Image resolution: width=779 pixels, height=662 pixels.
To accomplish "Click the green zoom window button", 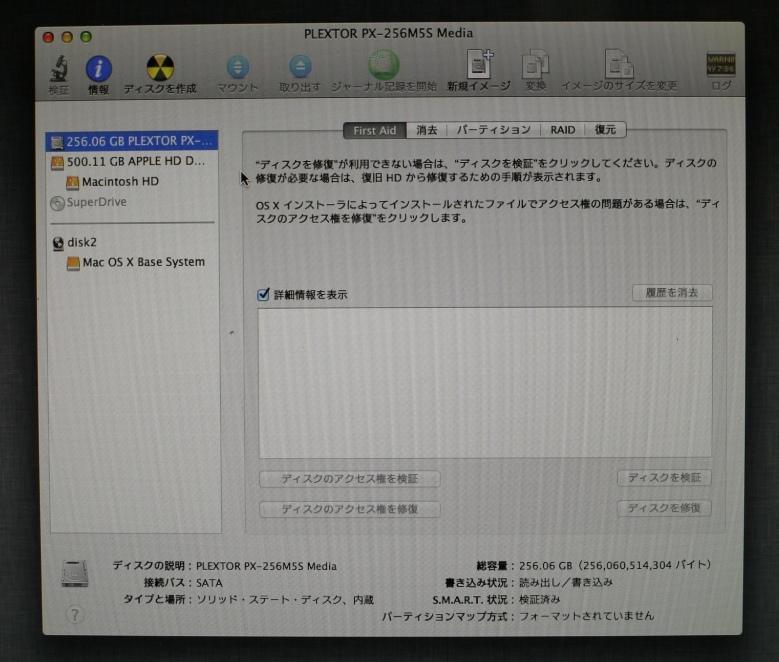I will pyautogui.click(x=86, y=37).
